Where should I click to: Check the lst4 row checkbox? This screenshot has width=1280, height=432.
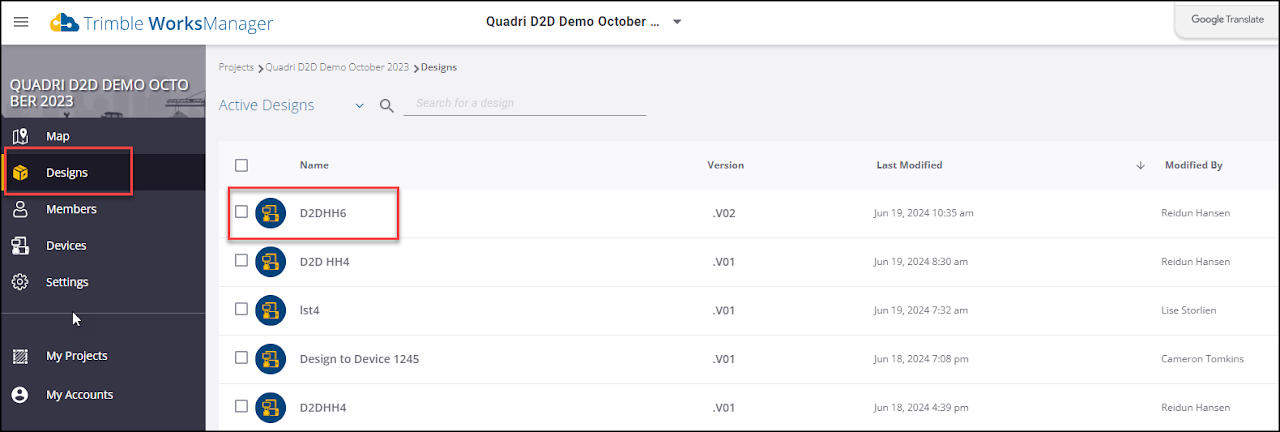pyautogui.click(x=241, y=309)
